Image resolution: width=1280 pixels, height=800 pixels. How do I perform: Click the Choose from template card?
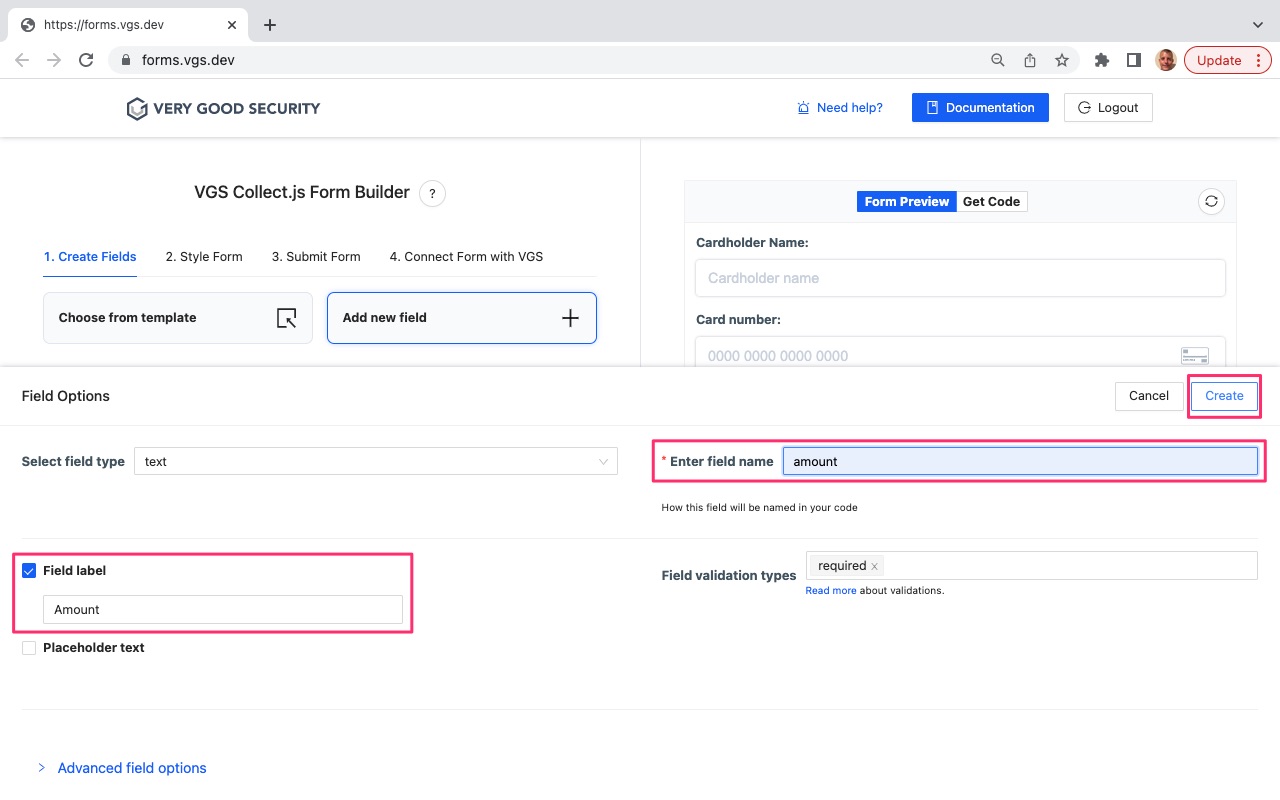tap(178, 318)
